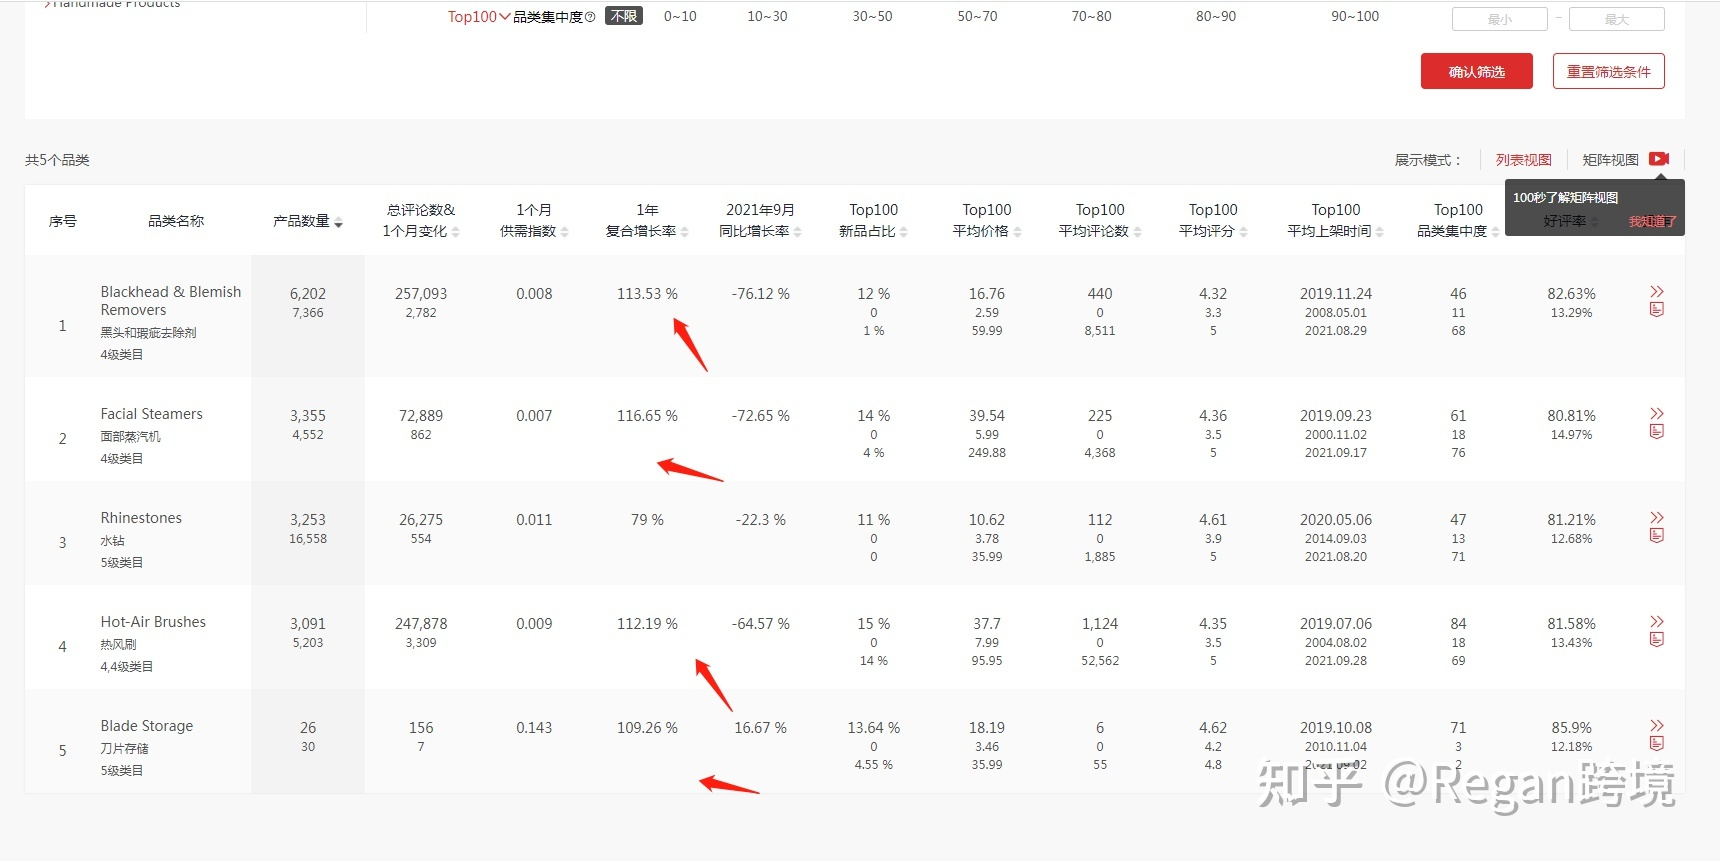
Task: Click the 确认筛选 confirm filter button
Action: (1476, 71)
